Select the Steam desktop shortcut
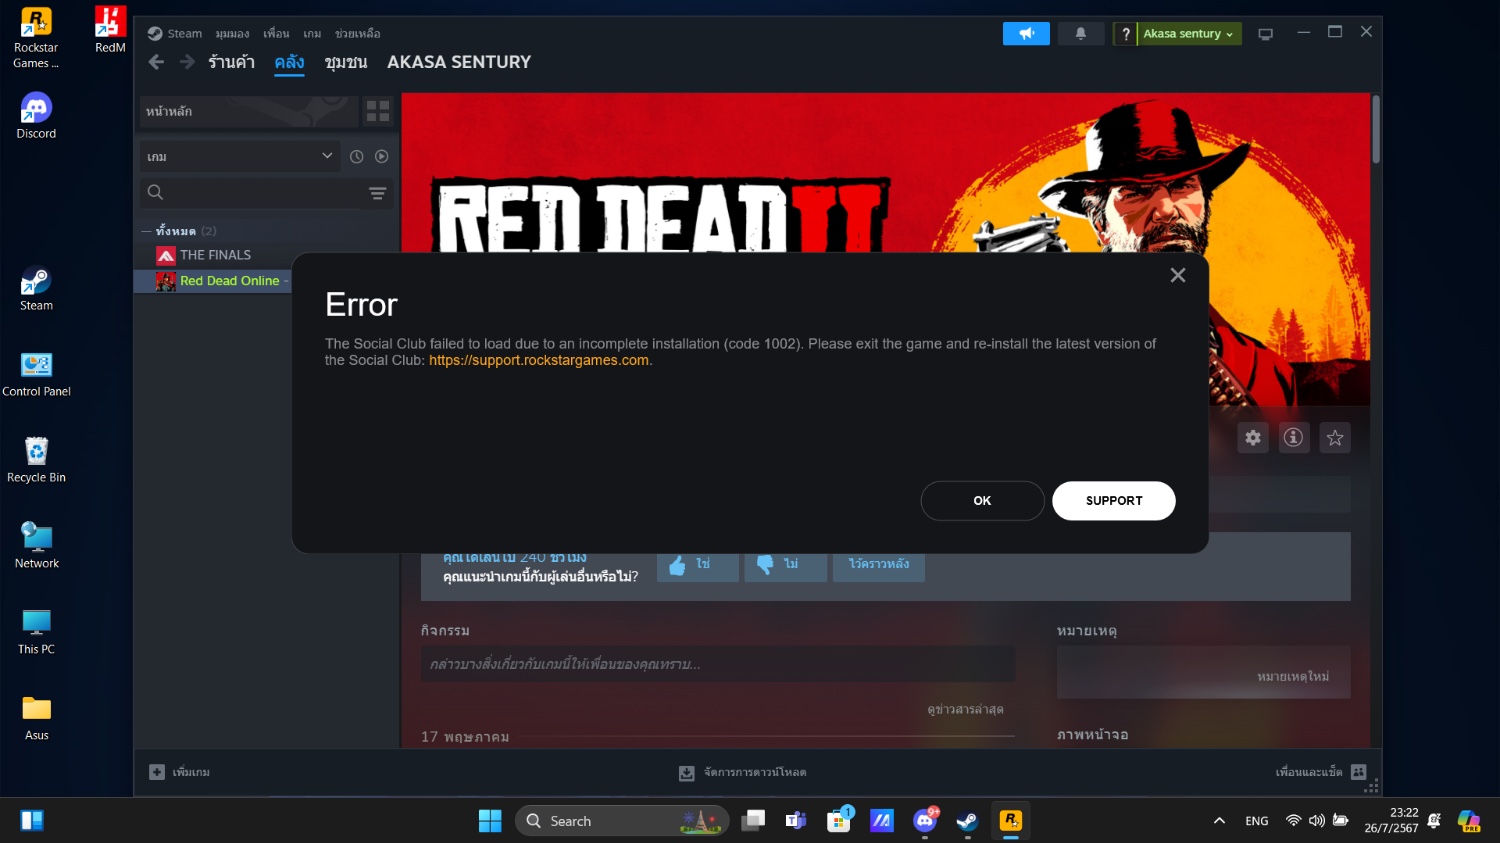 (36, 289)
